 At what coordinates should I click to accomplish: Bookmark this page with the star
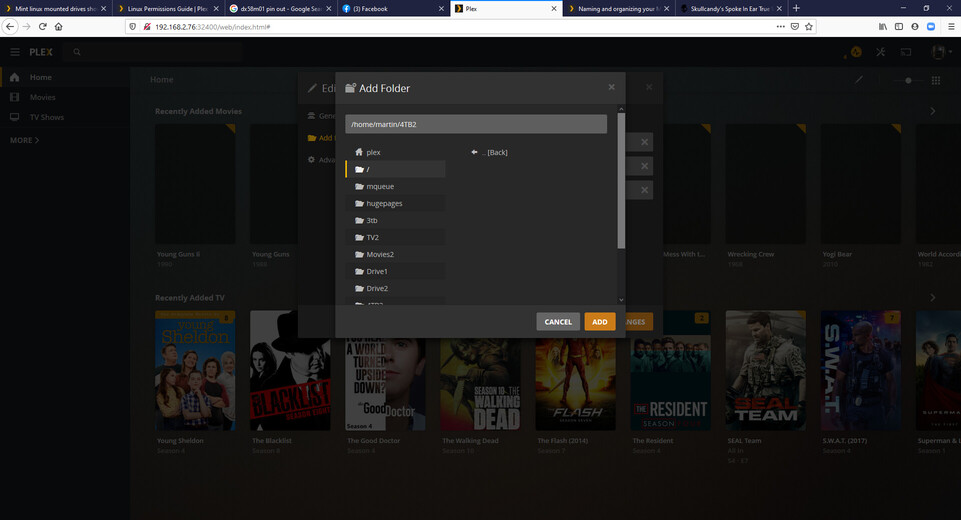click(809, 26)
